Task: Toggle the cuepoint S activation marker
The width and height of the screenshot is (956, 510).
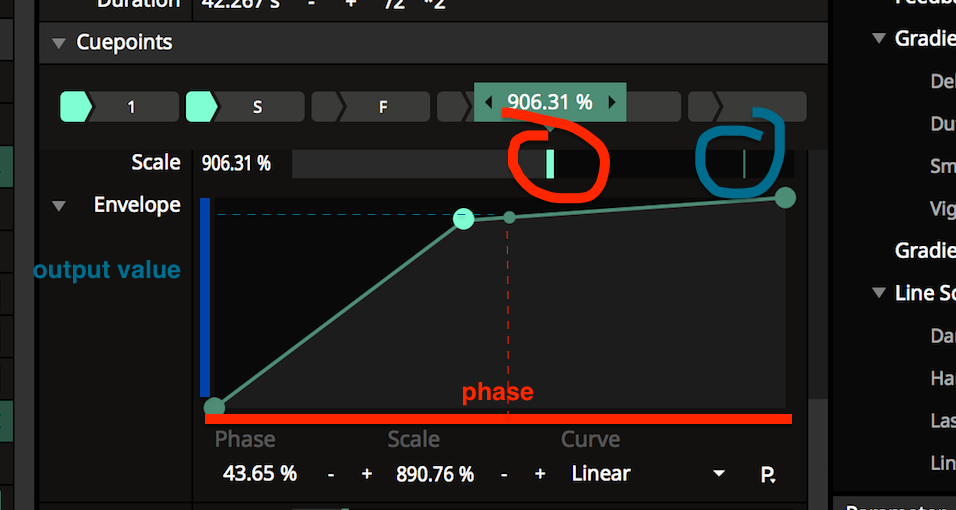Action: (201, 106)
